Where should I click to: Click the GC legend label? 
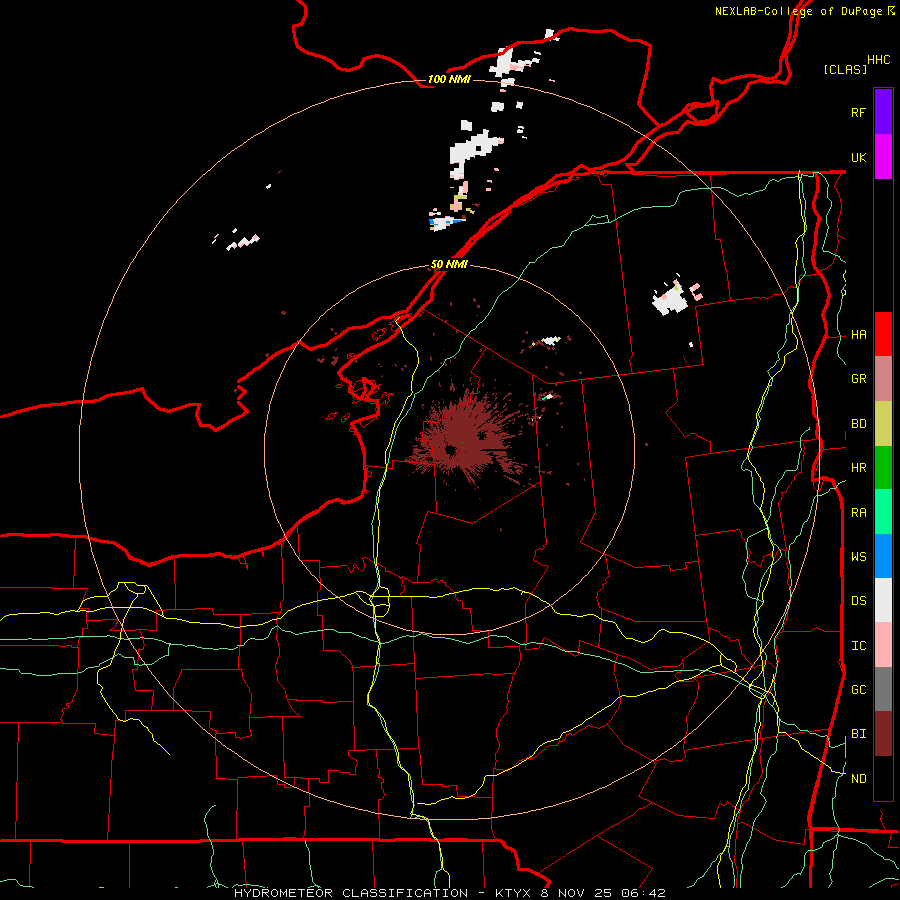[858, 690]
